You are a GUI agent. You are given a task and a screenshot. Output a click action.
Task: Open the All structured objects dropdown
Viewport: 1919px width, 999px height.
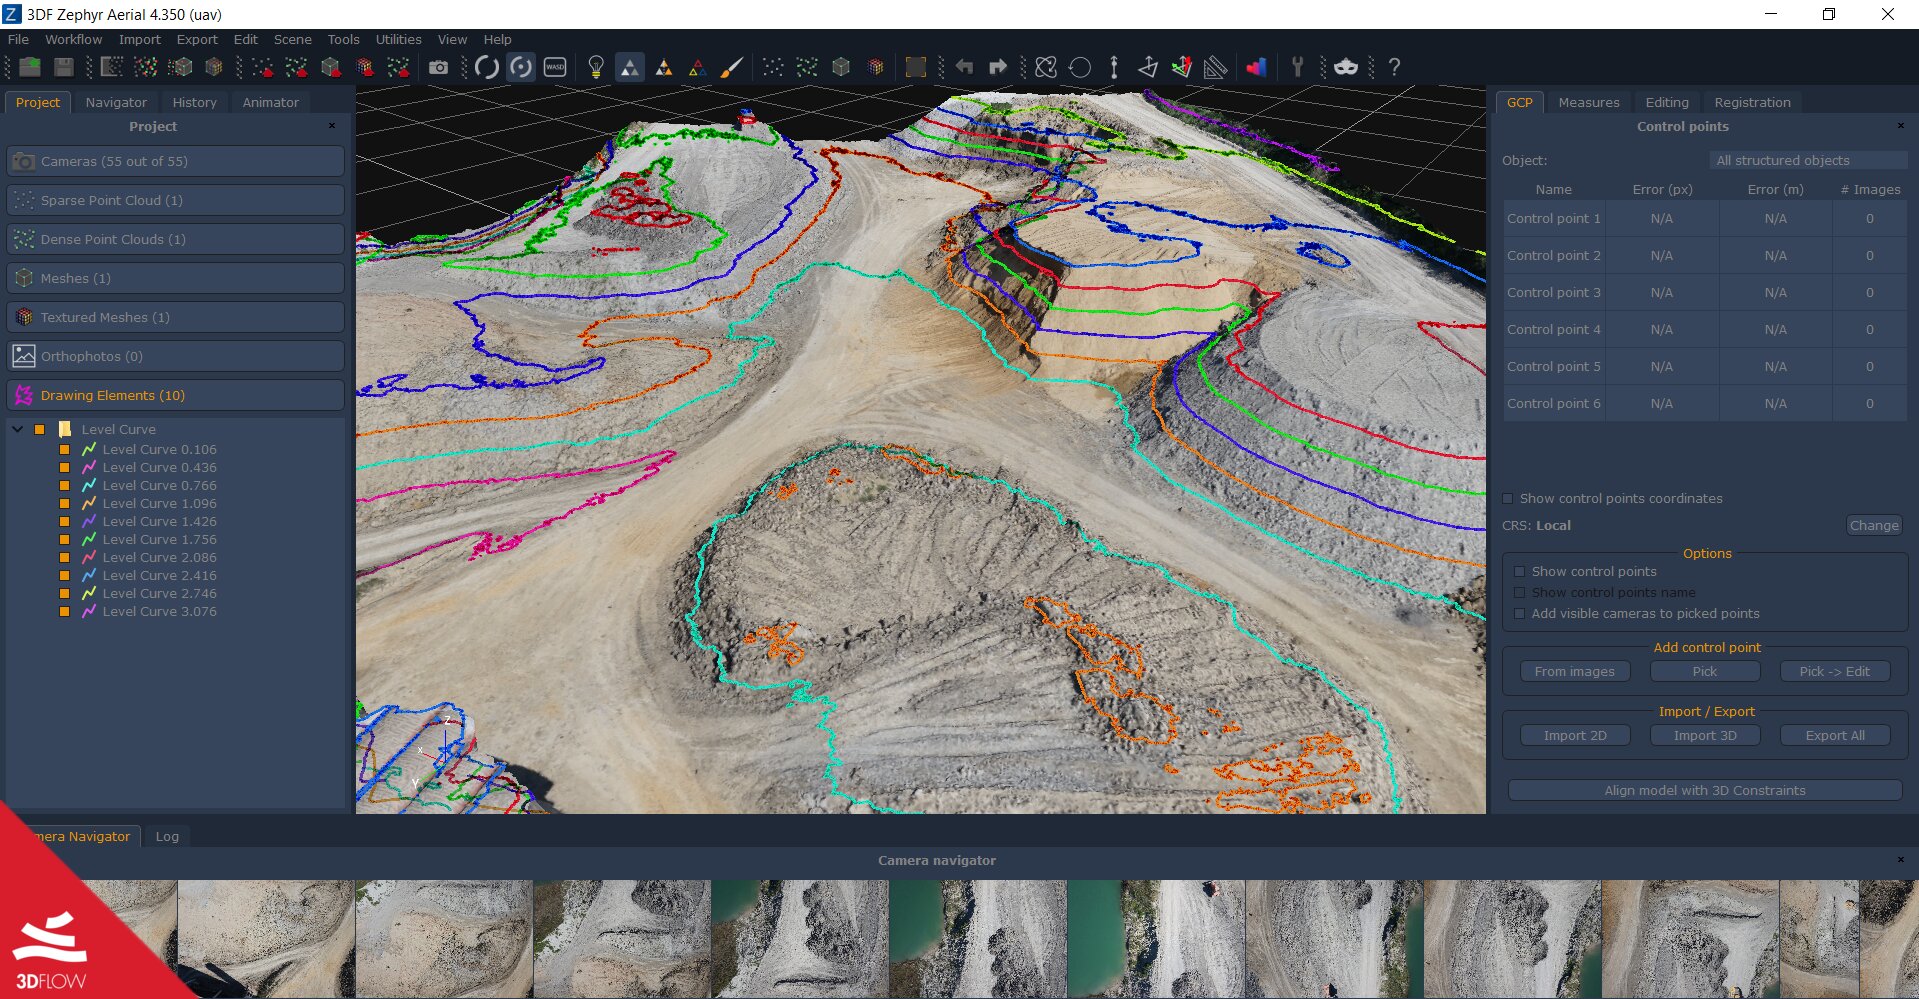pos(1807,160)
